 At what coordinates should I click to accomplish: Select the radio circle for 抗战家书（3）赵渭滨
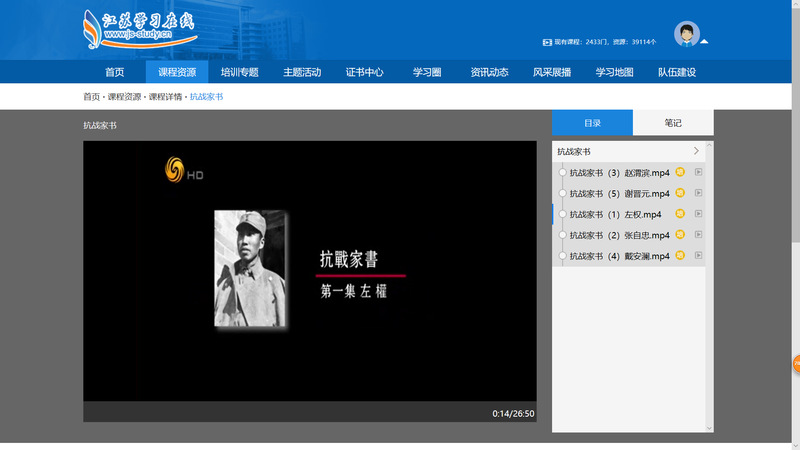pyautogui.click(x=563, y=173)
